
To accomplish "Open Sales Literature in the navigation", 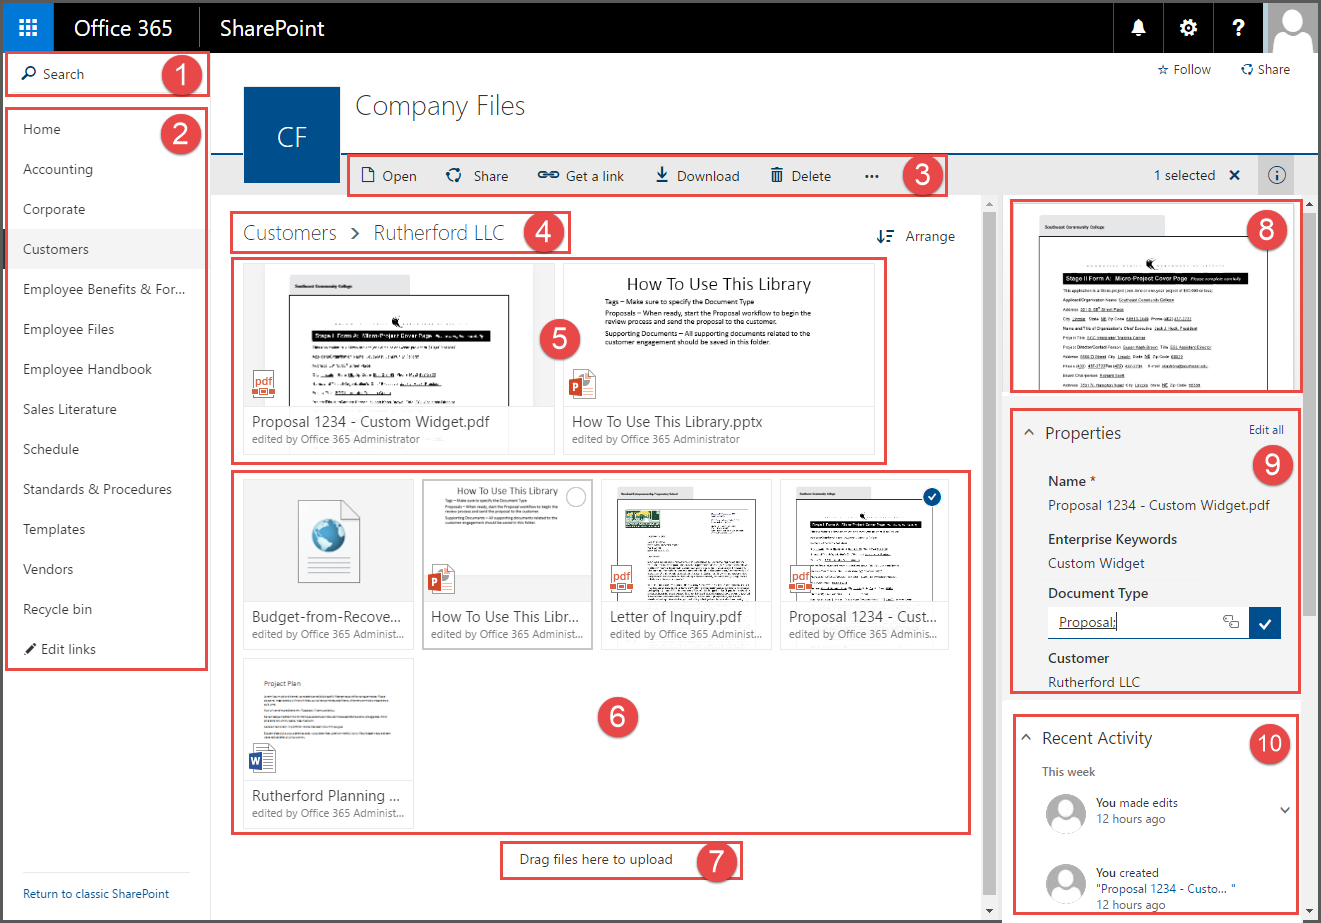I will [70, 409].
